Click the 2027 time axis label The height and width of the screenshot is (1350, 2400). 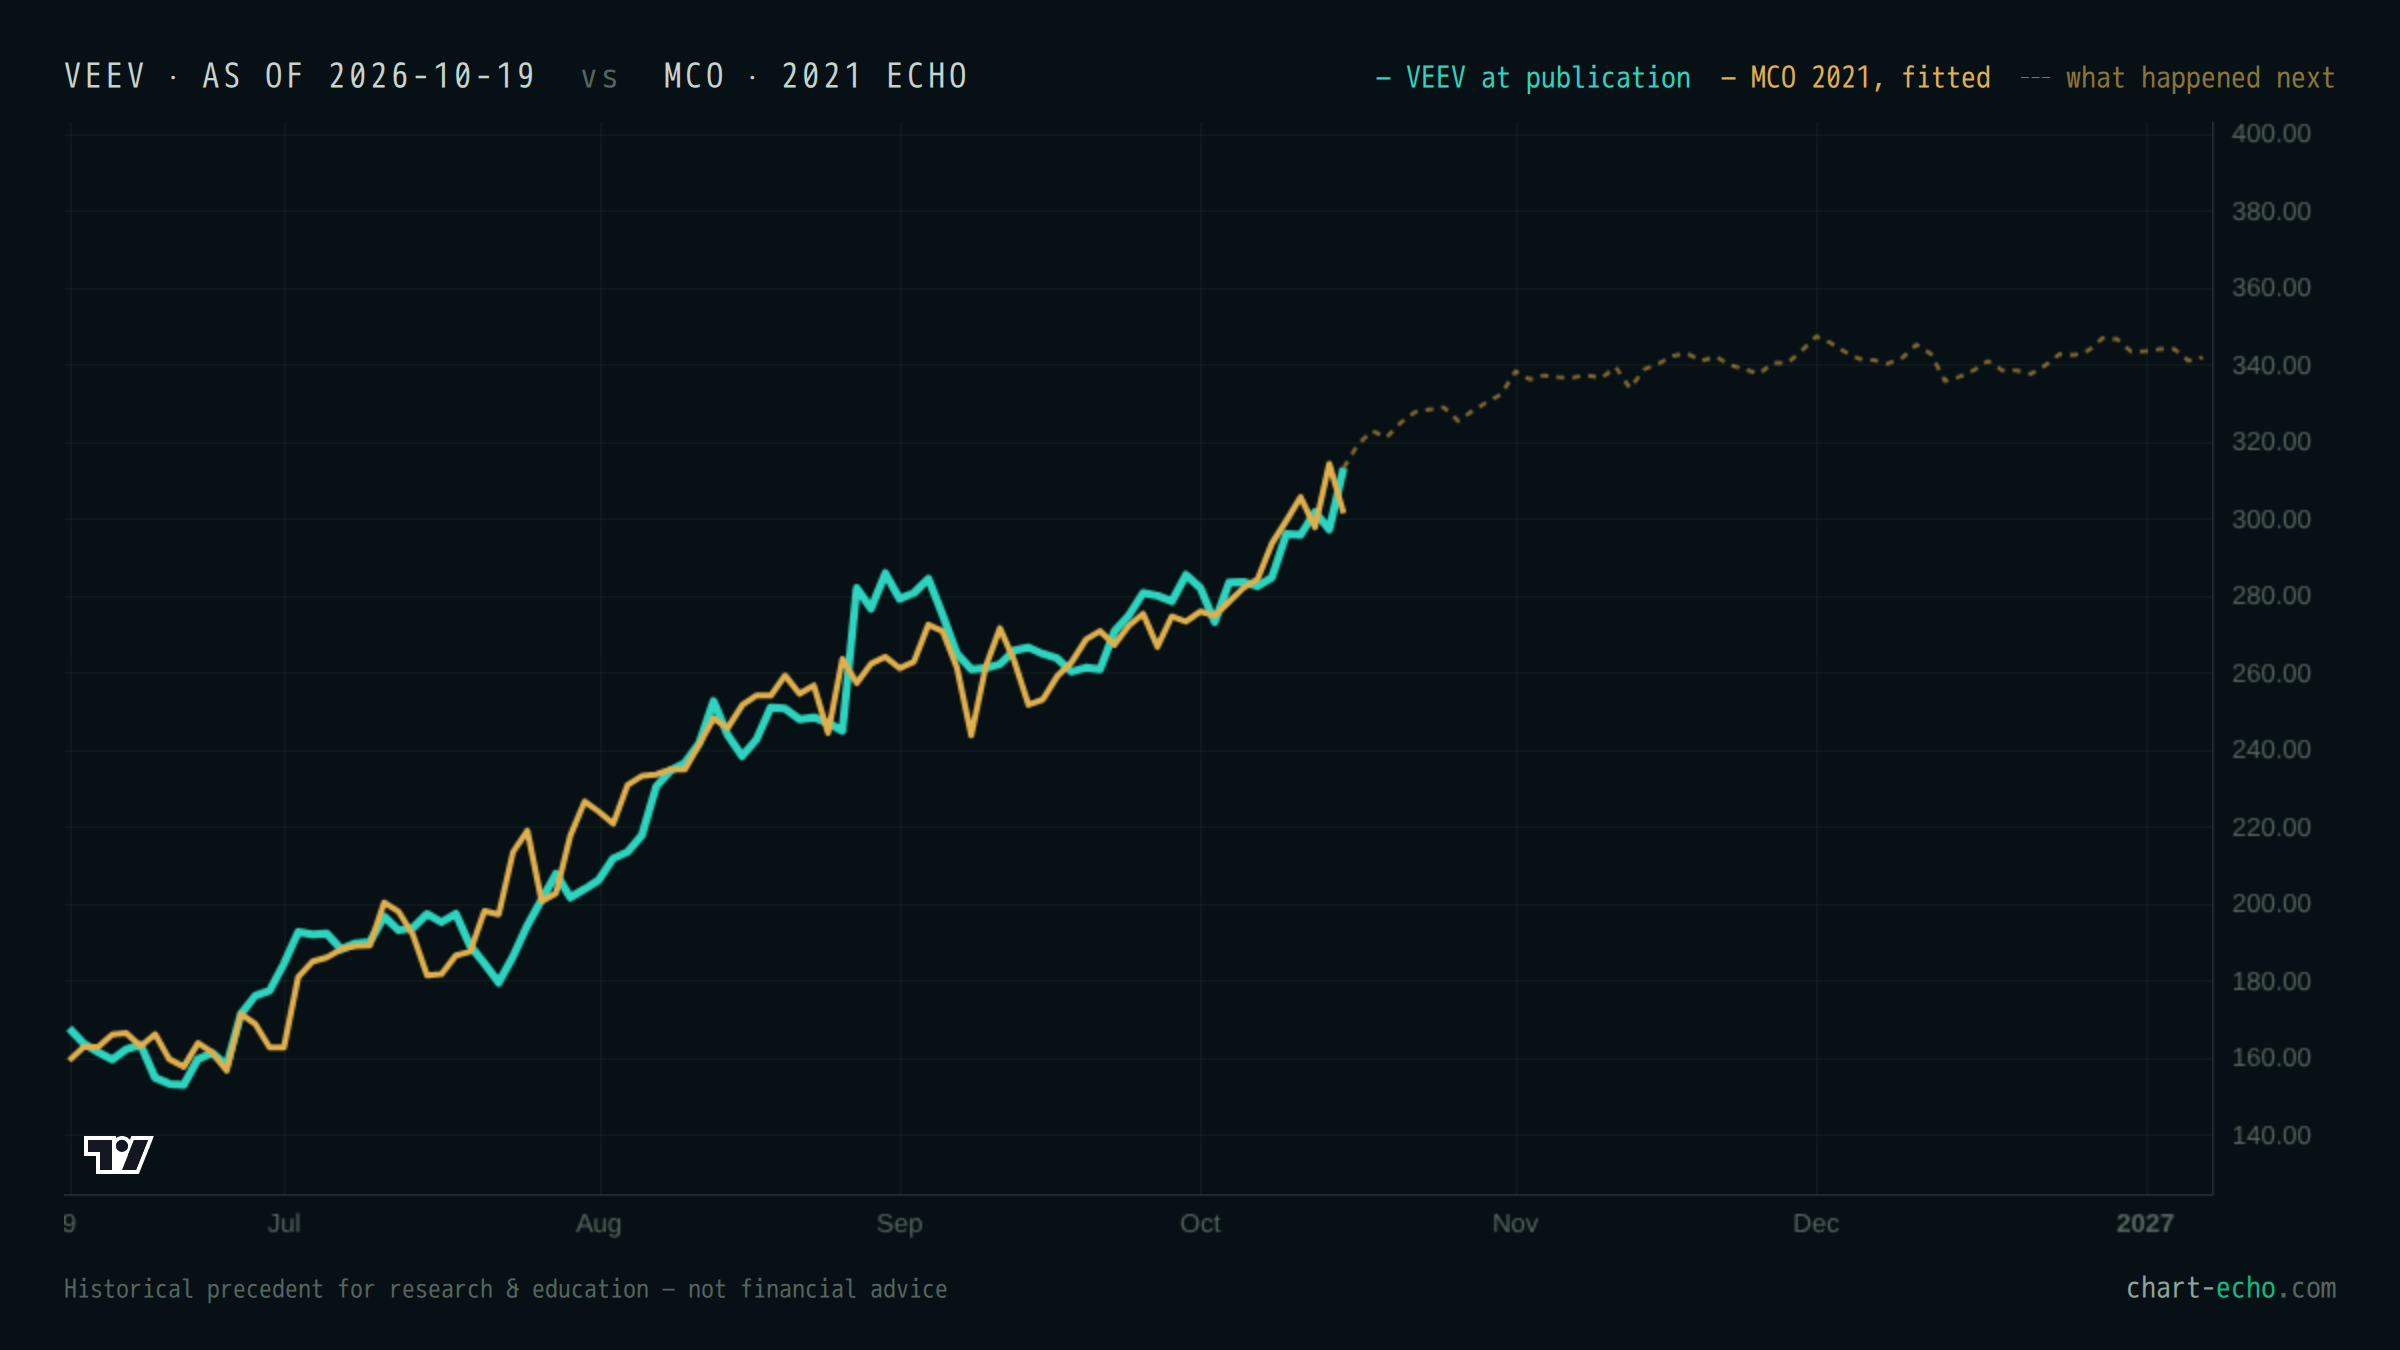tap(2145, 1224)
